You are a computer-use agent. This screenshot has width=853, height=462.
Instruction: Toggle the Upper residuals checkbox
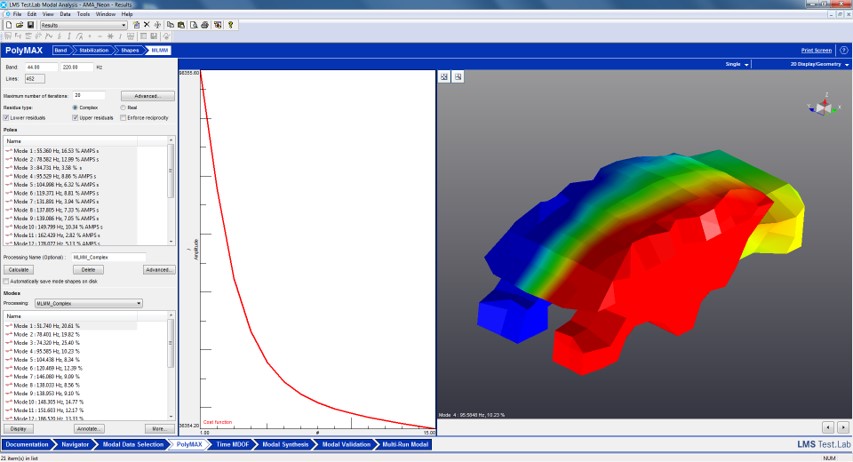click(75, 118)
